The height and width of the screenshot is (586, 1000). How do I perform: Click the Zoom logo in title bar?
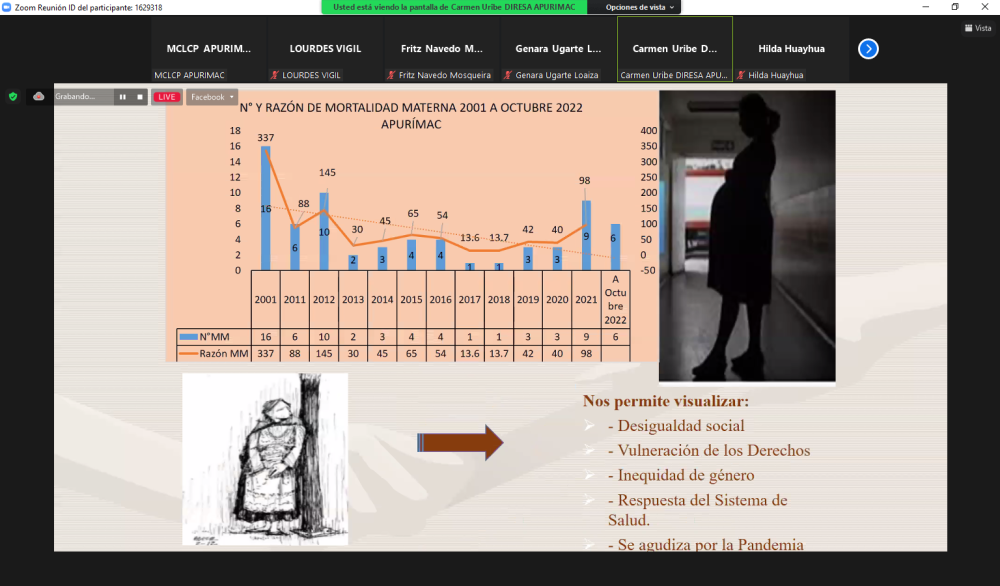[8, 7]
